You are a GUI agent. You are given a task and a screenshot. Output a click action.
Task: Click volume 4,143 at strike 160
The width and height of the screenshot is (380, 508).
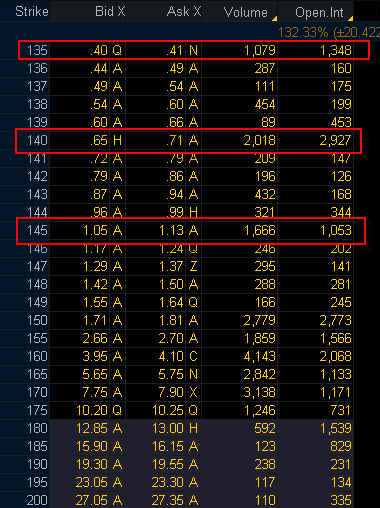[x=259, y=356]
